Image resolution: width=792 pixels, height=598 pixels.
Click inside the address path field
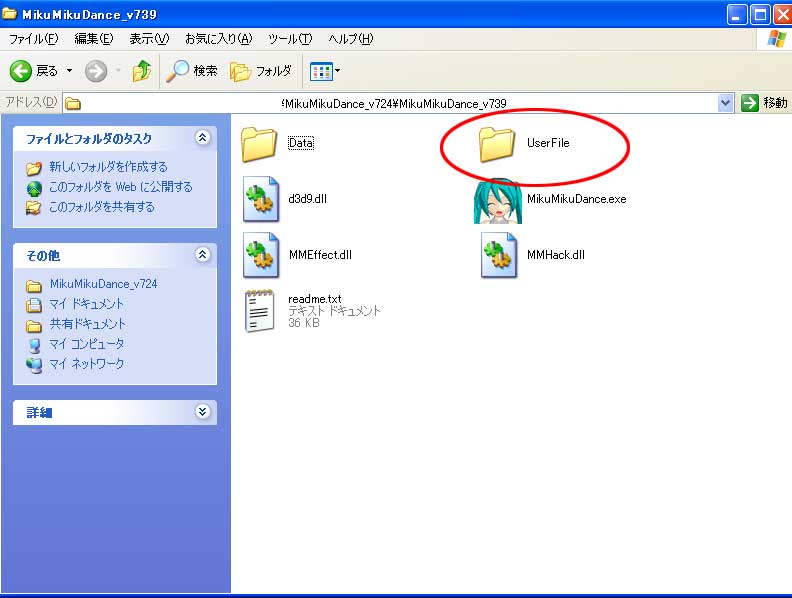(399, 103)
